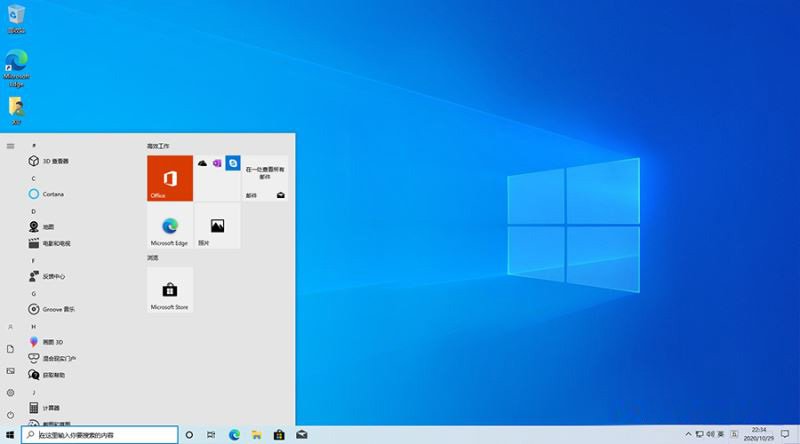Image resolution: width=800 pixels, height=444 pixels.
Task: Click the H letter header in app list
Action: tap(34, 327)
